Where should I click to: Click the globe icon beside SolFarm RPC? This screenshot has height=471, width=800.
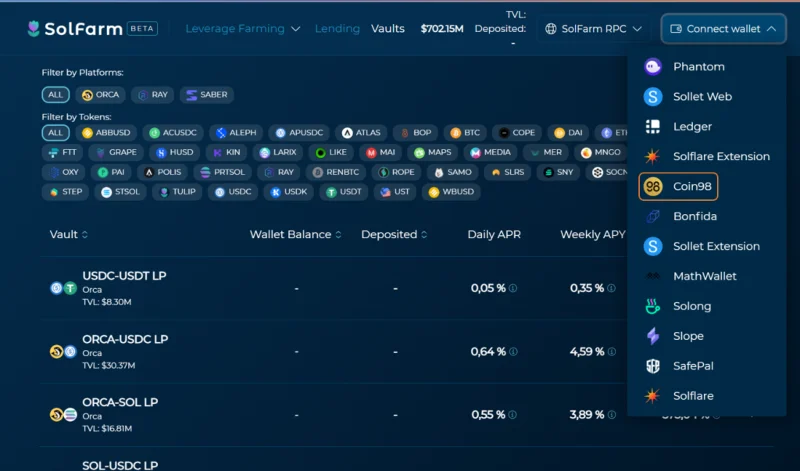551,29
